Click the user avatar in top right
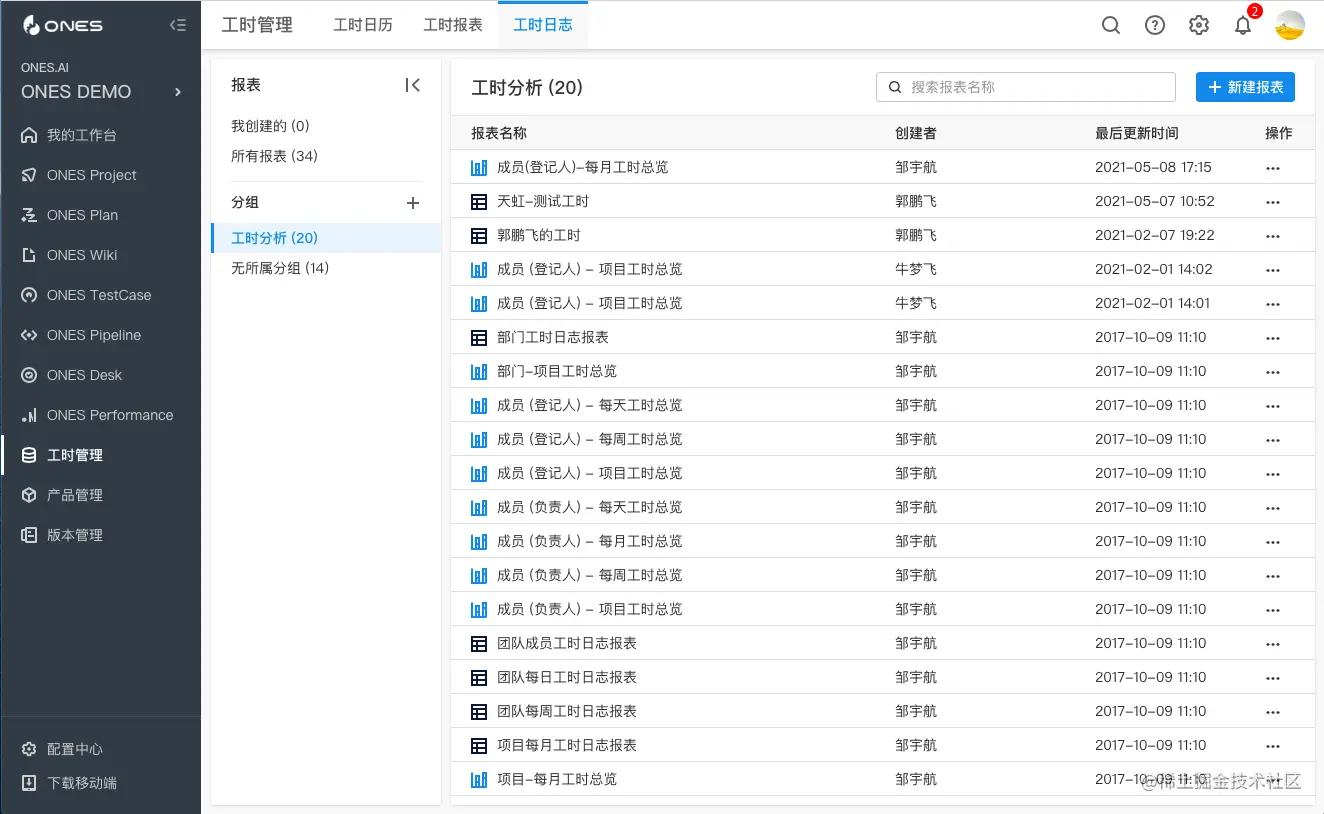 coord(1290,26)
